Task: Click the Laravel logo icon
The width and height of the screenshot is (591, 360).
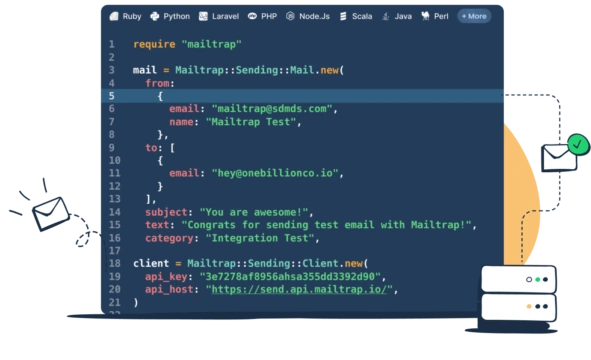Action: (203, 16)
